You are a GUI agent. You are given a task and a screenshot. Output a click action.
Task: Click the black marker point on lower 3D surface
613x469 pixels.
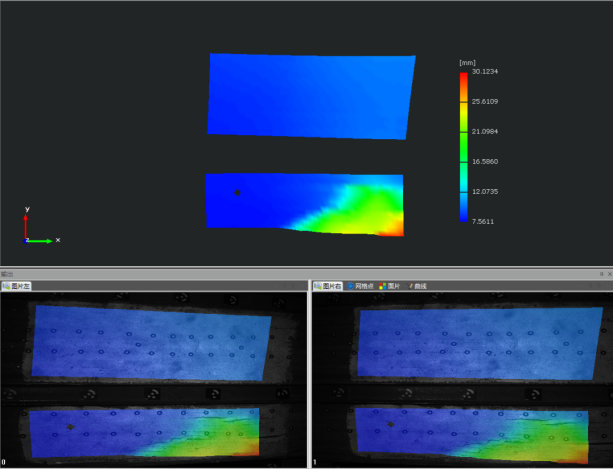coord(237,192)
